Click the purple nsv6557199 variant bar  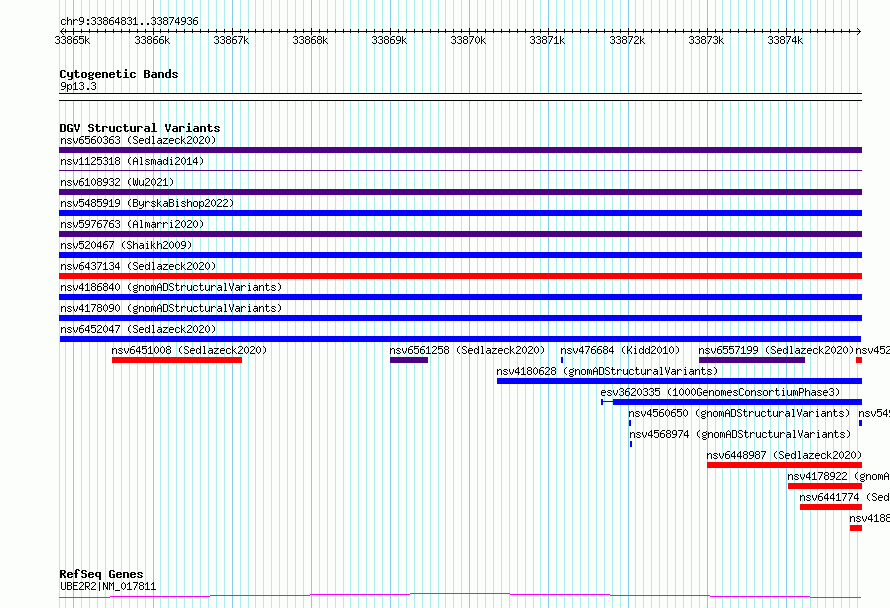coord(752,360)
